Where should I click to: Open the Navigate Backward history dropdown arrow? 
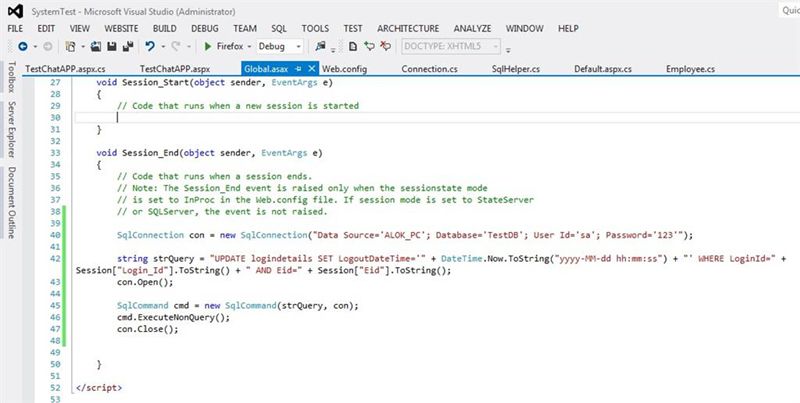coord(35,46)
